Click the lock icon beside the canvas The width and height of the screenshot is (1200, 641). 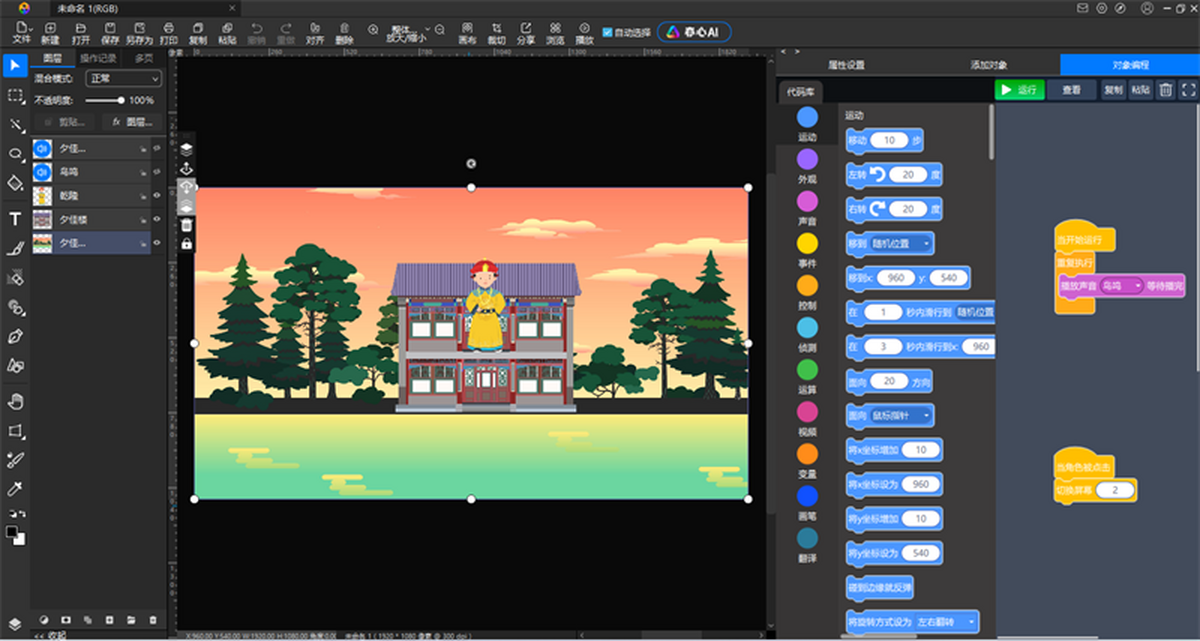pyautogui.click(x=187, y=244)
